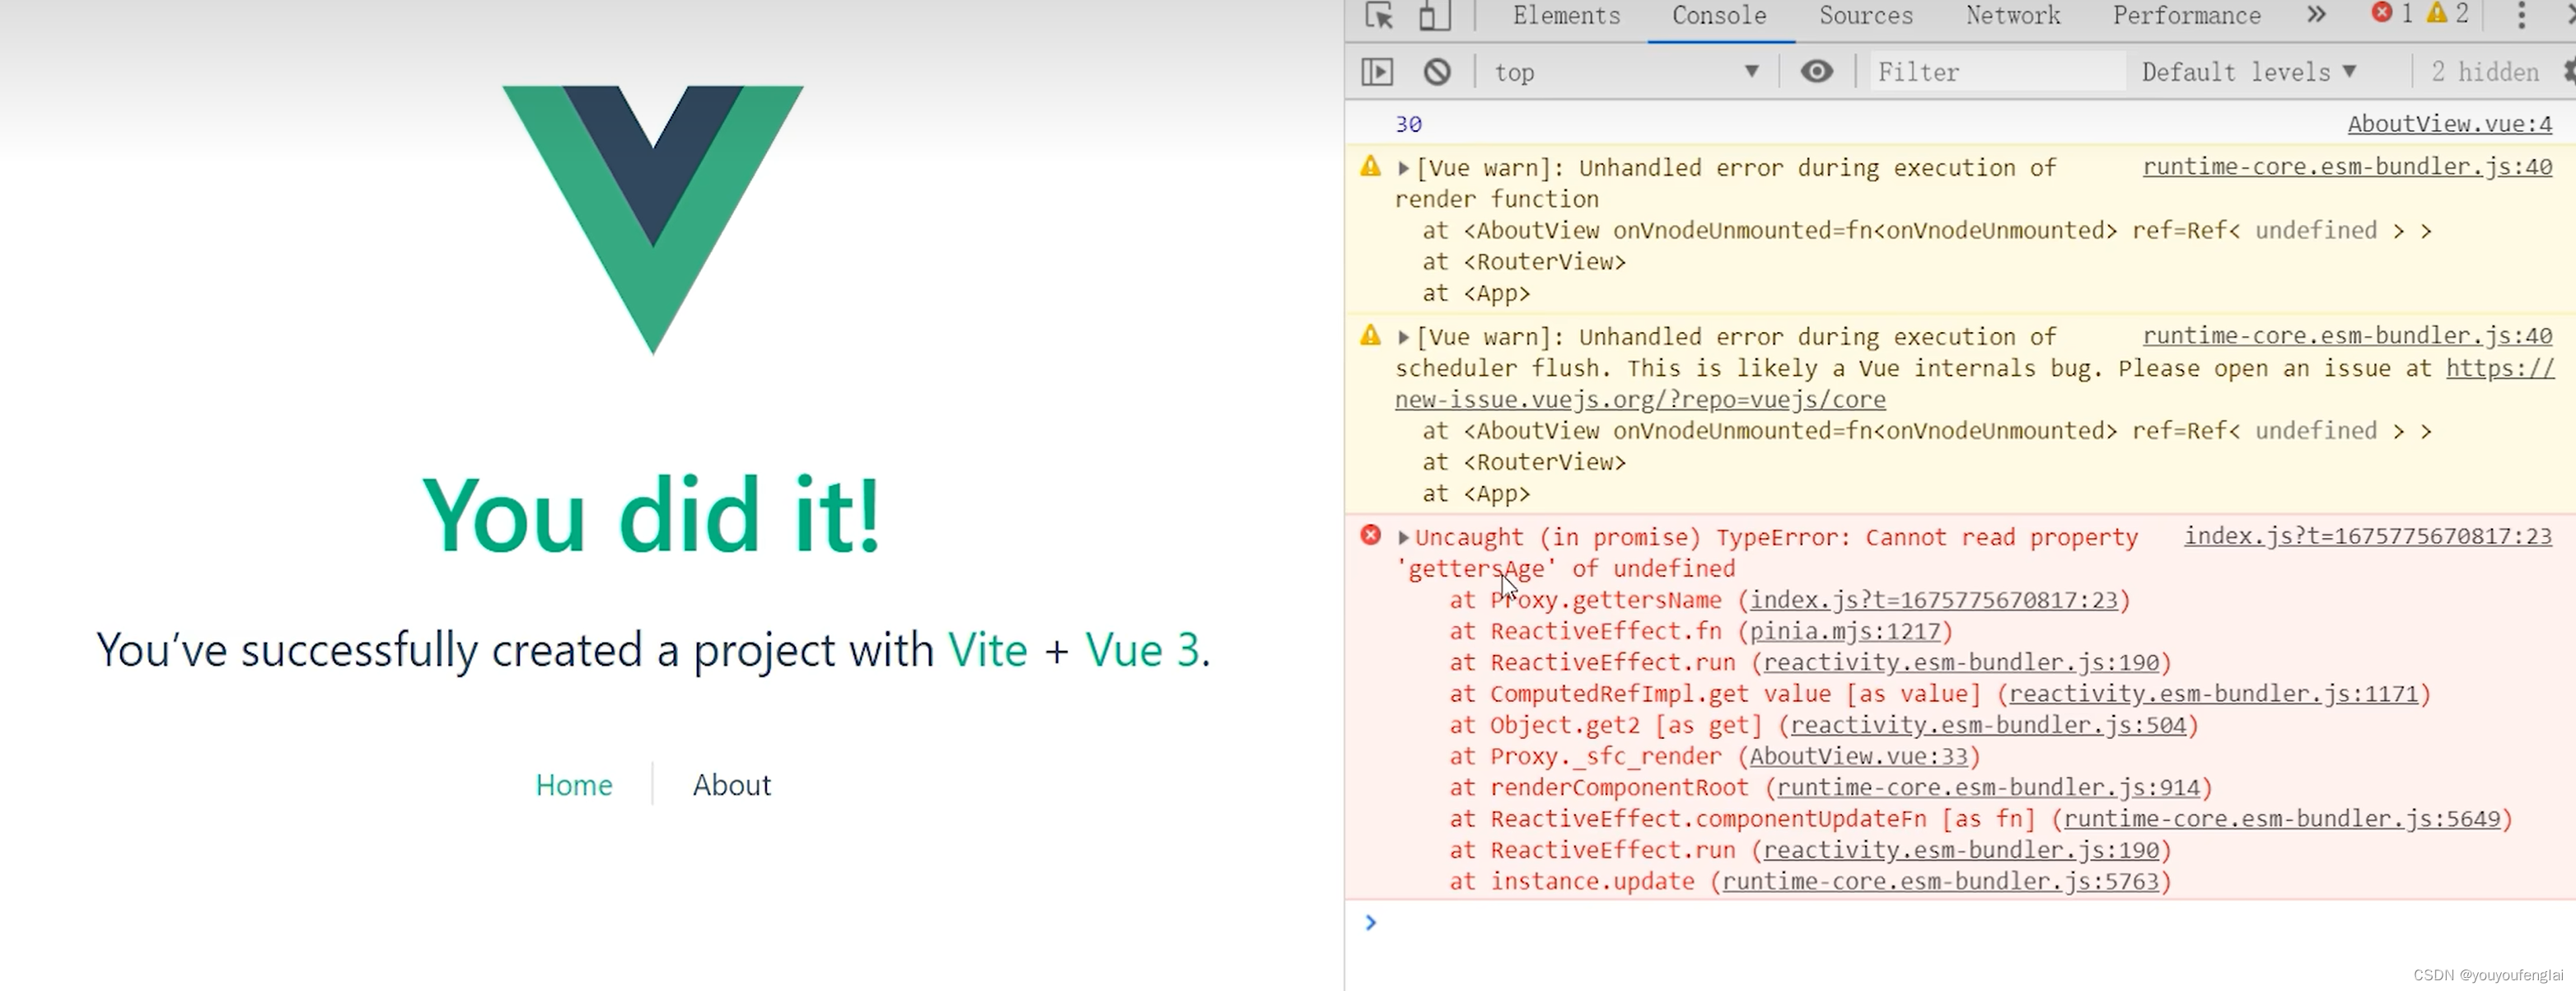Viewport: 2576px width, 991px height.
Task: Open reactivity.esm-bundler.js:1171 link
Action: pos(2213,694)
